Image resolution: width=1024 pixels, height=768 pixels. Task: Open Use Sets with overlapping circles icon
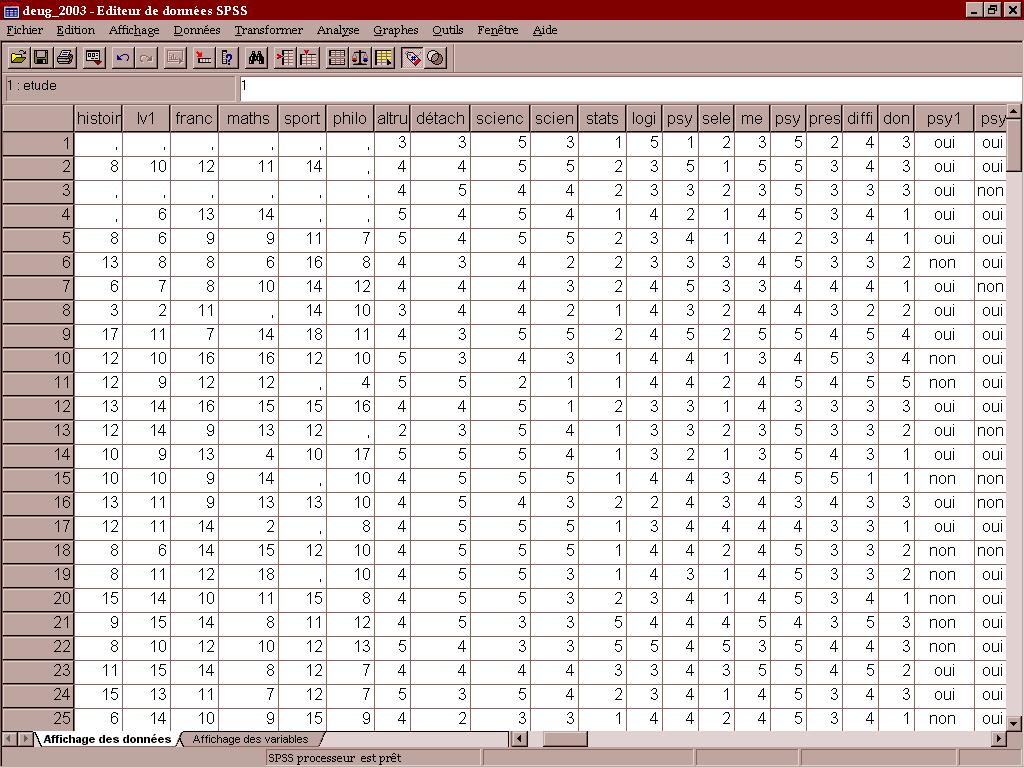436,57
